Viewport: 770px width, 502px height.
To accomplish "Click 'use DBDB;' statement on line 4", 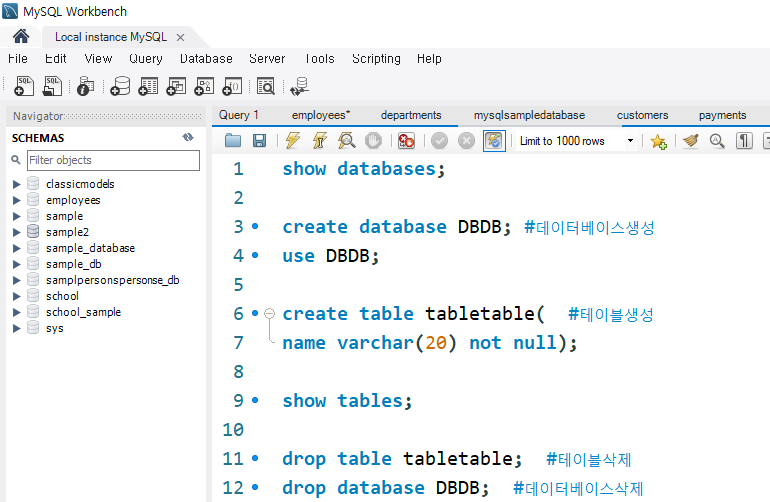I will click(330, 256).
